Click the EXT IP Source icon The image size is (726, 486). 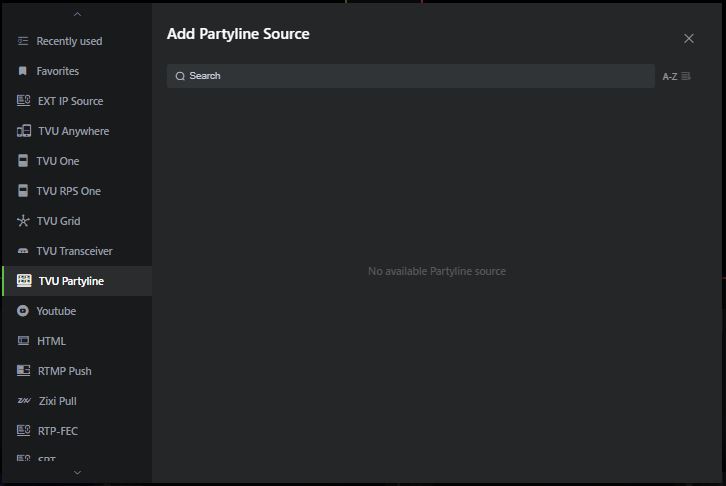24,101
